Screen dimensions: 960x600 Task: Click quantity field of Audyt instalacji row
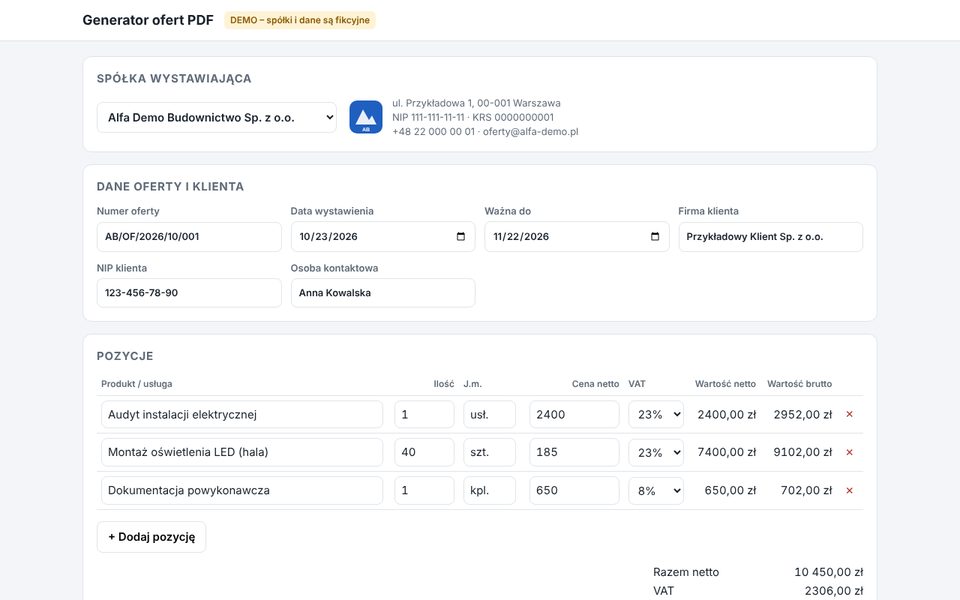coord(424,414)
